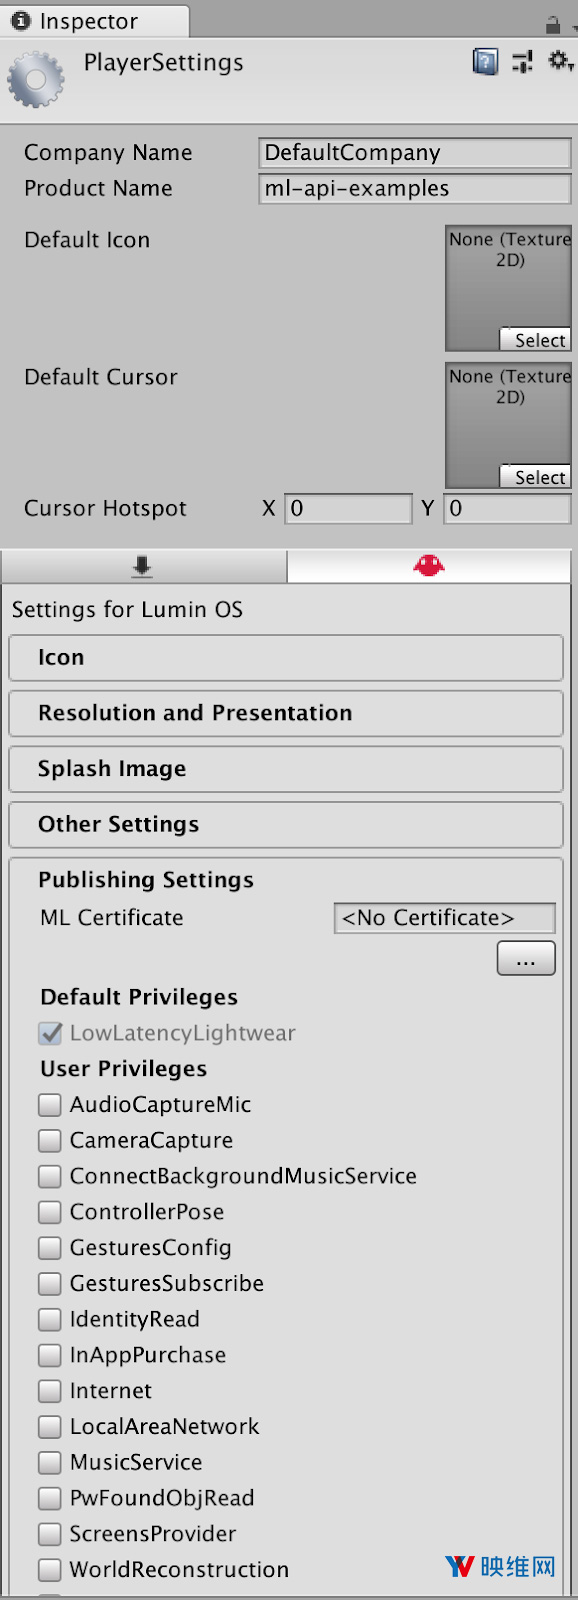The image size is (578, 1600).
Task: Enable the AudioCaptureMic privilege checkbox
Action: pyautogui.click(x=49, y=1105)
